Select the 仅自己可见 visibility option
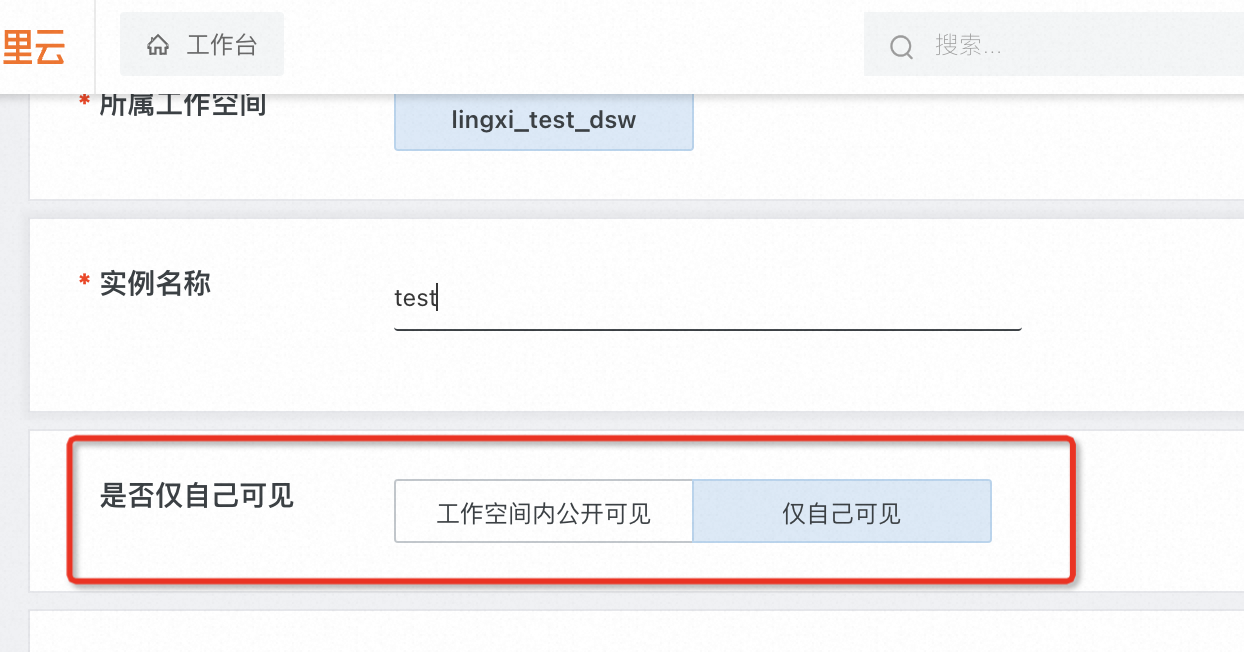The width and height of the screenshot is (1244, 652). pos(841,513)
